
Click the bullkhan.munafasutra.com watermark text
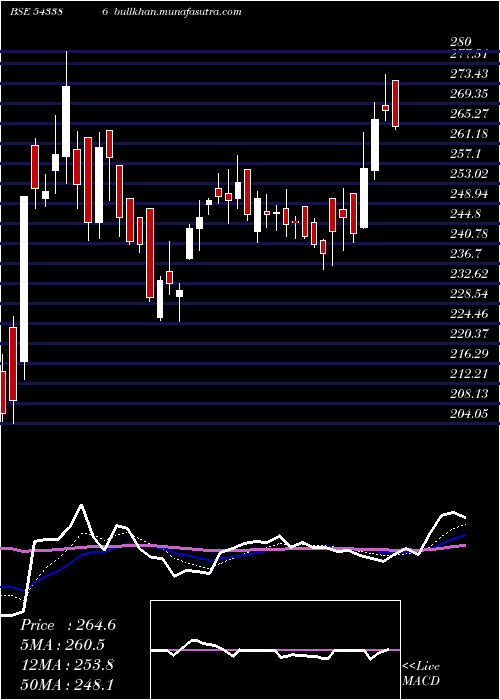pos(178,12)
